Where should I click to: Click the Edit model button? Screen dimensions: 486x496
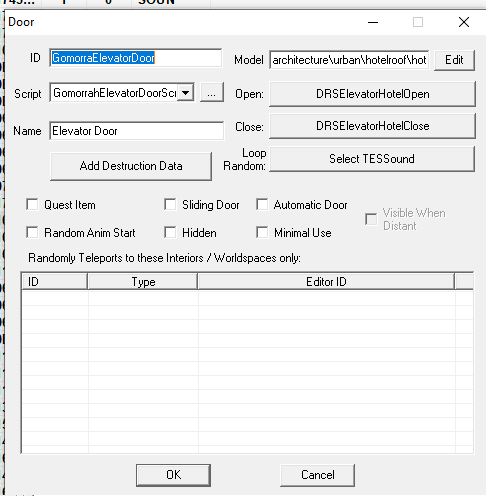coord(454,60)
